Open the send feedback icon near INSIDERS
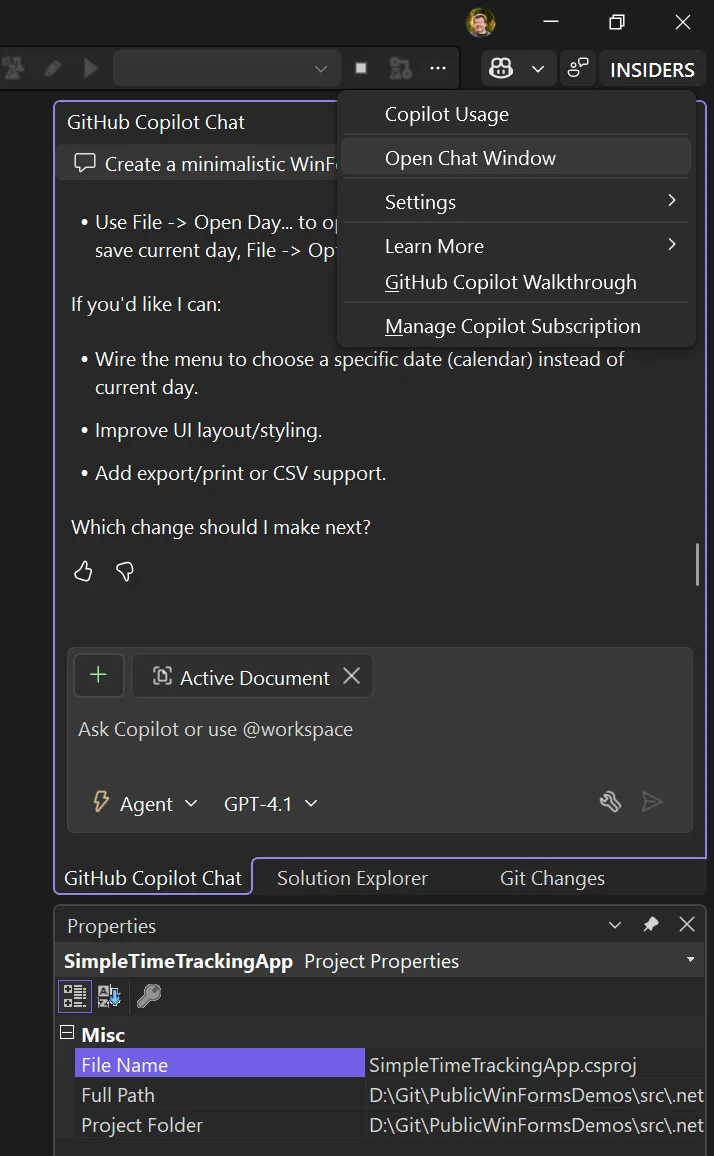This screenshot has height=1156, width=714. click(x=577, y=68)
